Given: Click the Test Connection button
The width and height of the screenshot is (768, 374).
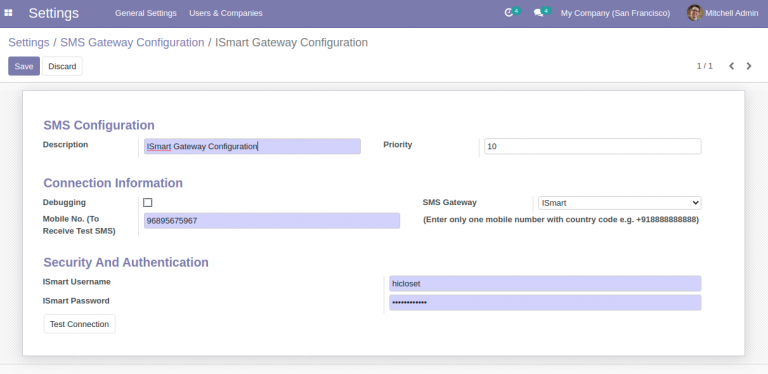Looking at the screenshot, I should pyautogui.click(x=79, y=324).
